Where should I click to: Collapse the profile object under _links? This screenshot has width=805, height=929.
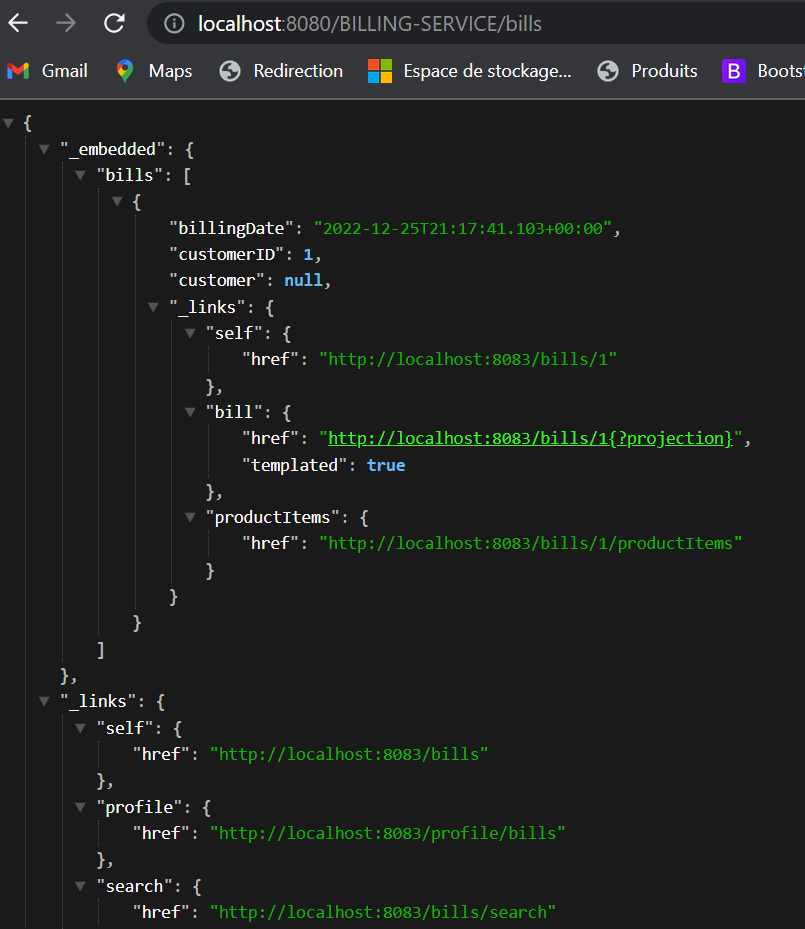(80, 807)
